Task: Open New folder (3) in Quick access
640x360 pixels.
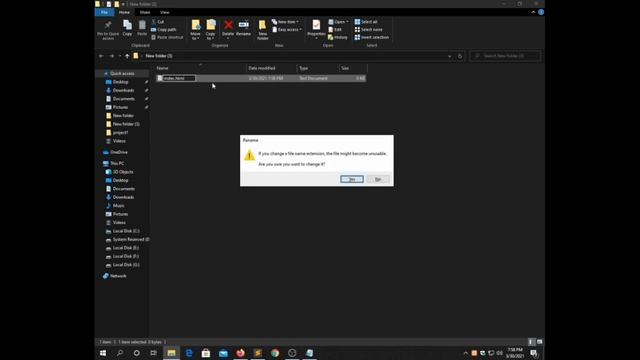Action: coord(126,124)
